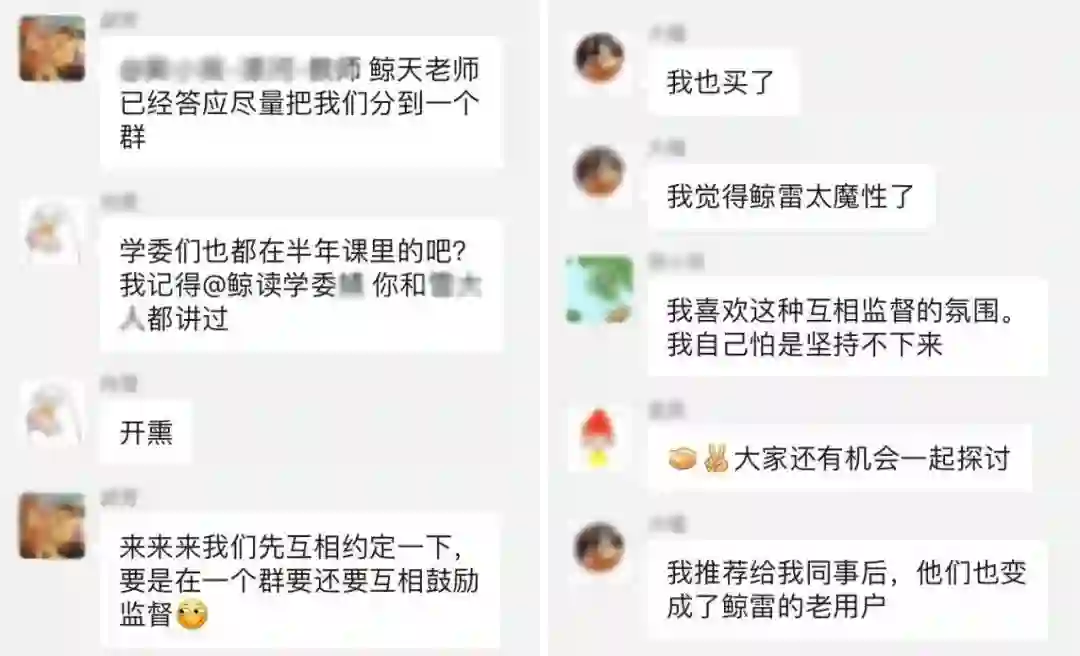The width and height of the screenshot is (1080, 656).
Task: Click the smiling emoji after 监督
Action: (191, 614)
